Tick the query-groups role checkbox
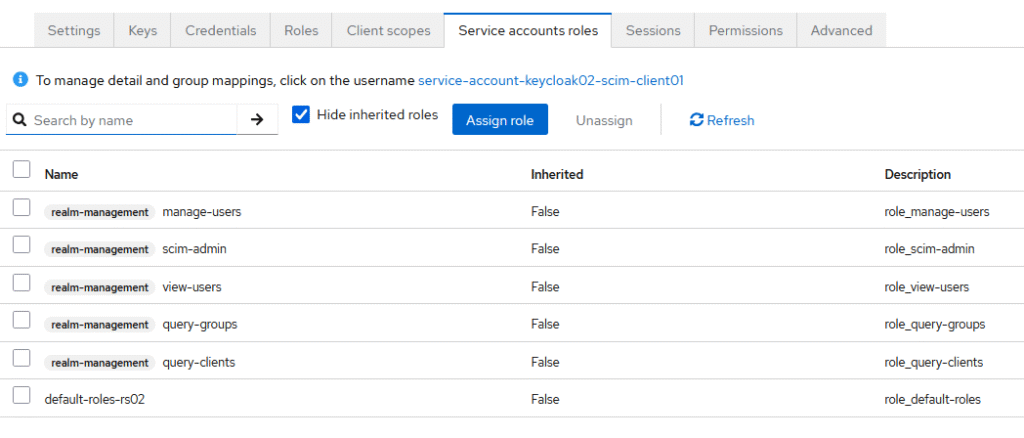Viewport: 1024px width, 438px height. point(21,321)
